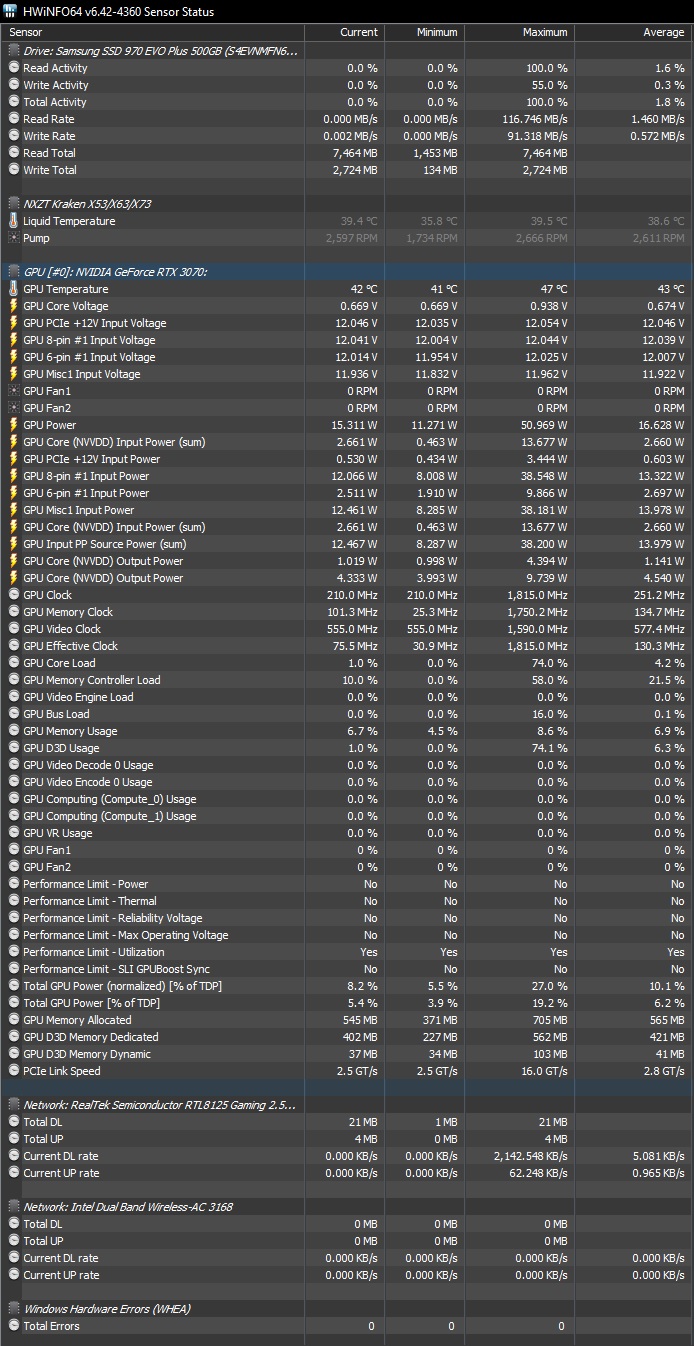The width and height of the screenshot is (698, 1346).
Task: Select Performance Limit - SLI GPUBoost Sync label
Action: tap(117, 969)
